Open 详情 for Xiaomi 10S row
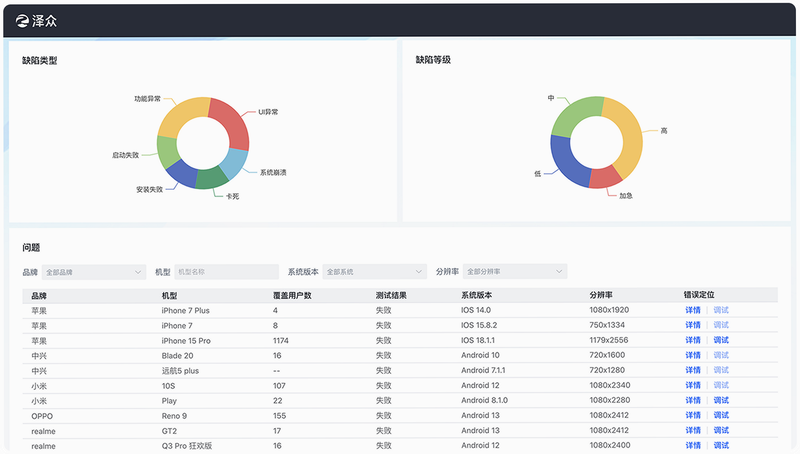Image resolution: width=800 pixels, height=454 pixels. tap(693, 385)
